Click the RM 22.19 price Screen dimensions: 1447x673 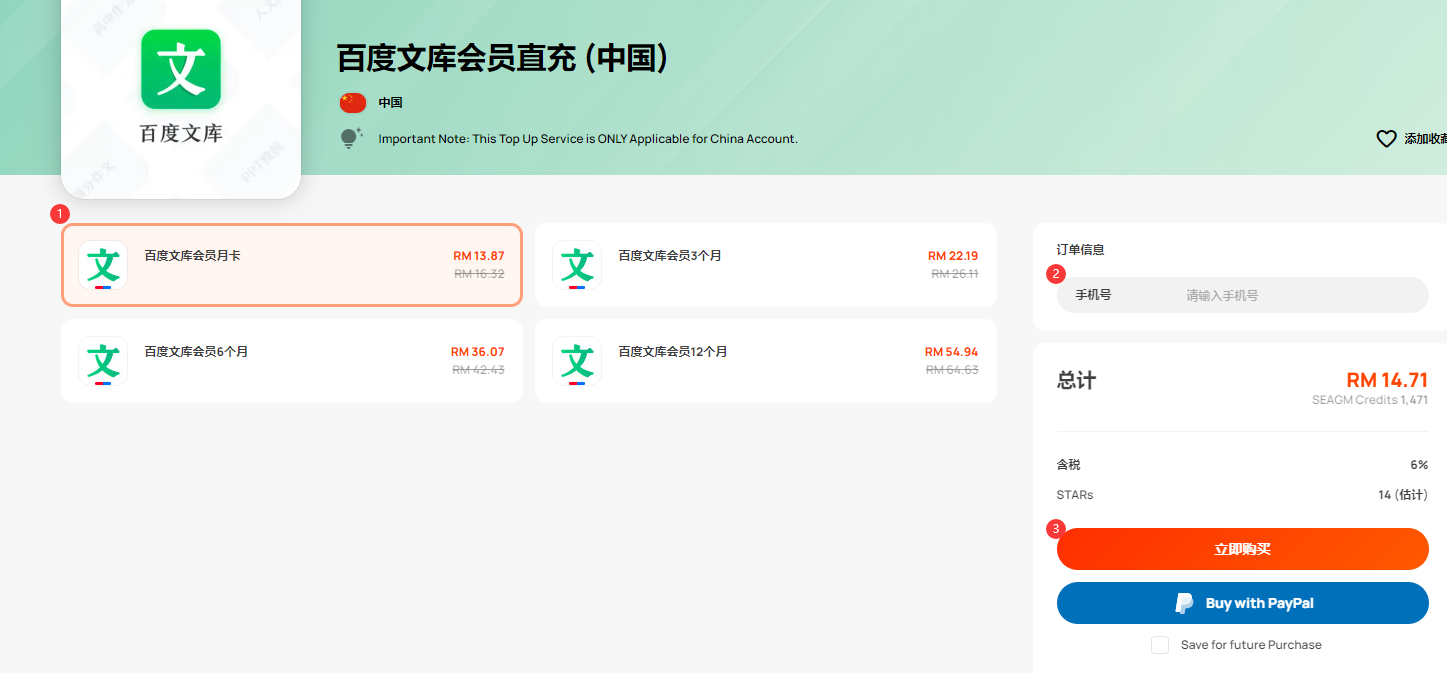point(953,256)
